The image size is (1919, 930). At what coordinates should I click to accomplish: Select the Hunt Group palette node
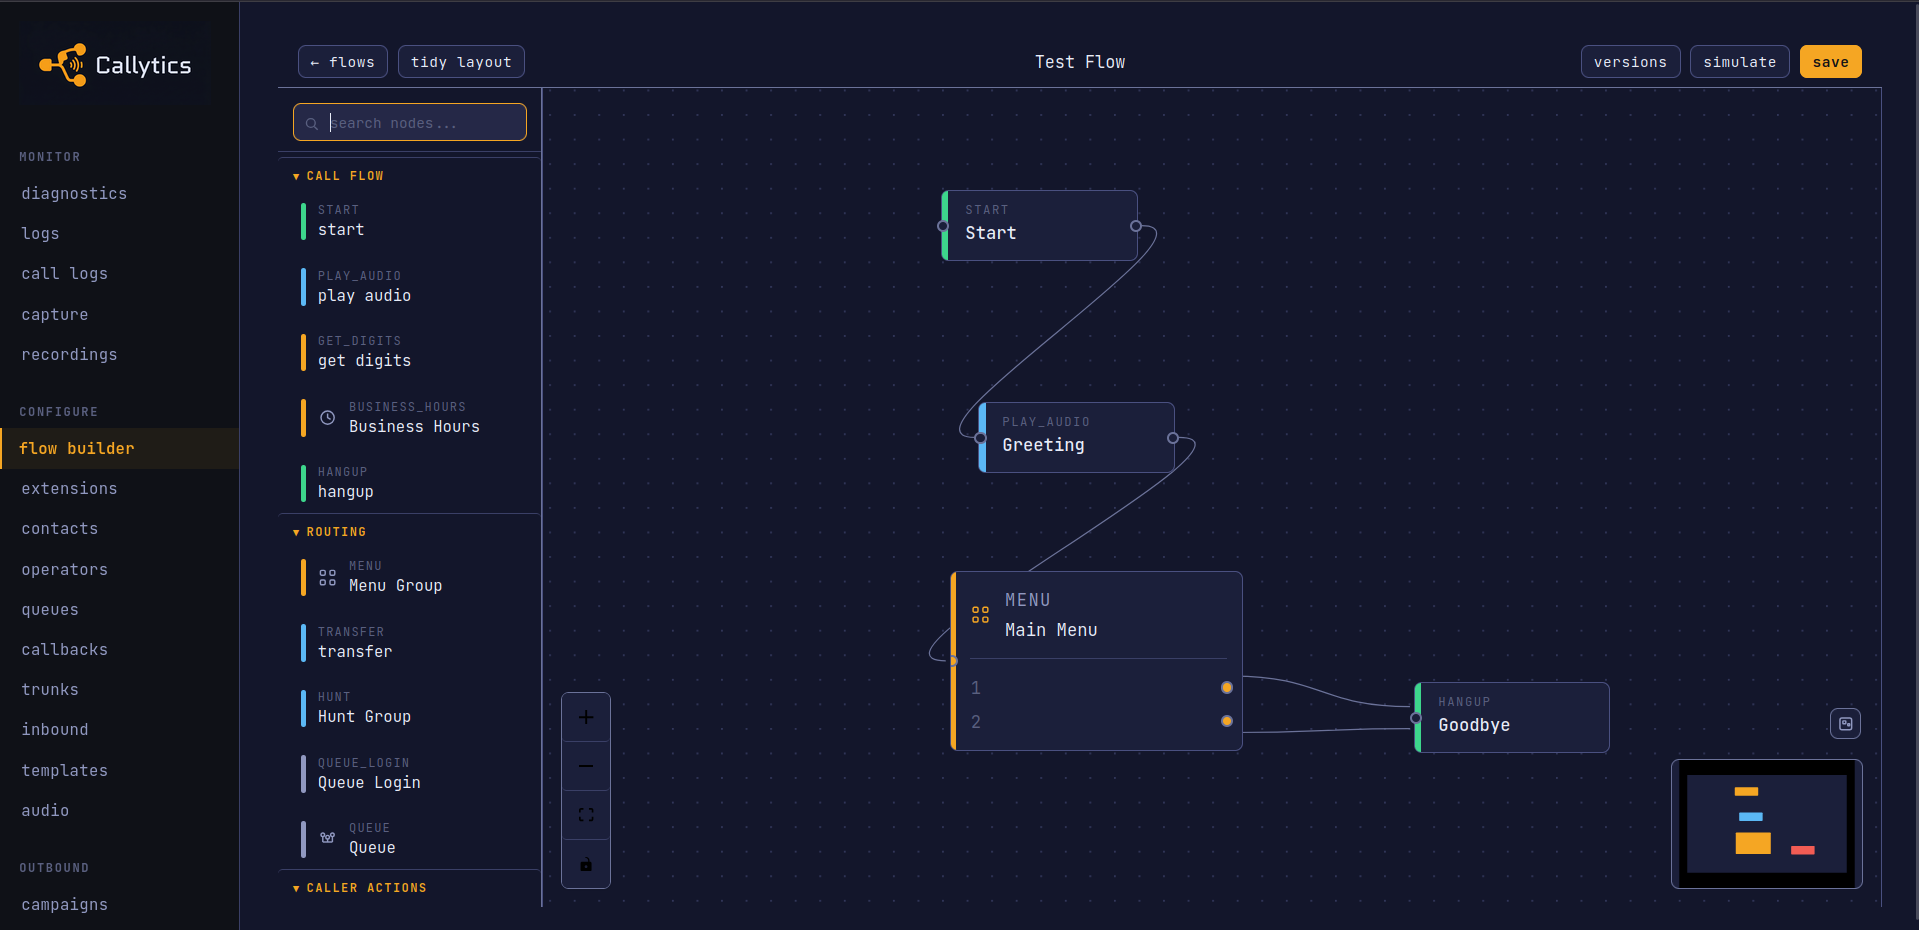(x=410, y=708)
